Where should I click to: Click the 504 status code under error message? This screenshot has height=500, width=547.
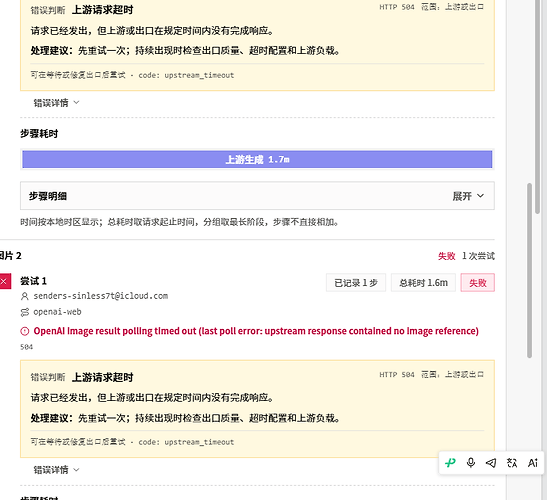(x=27, y=347)
